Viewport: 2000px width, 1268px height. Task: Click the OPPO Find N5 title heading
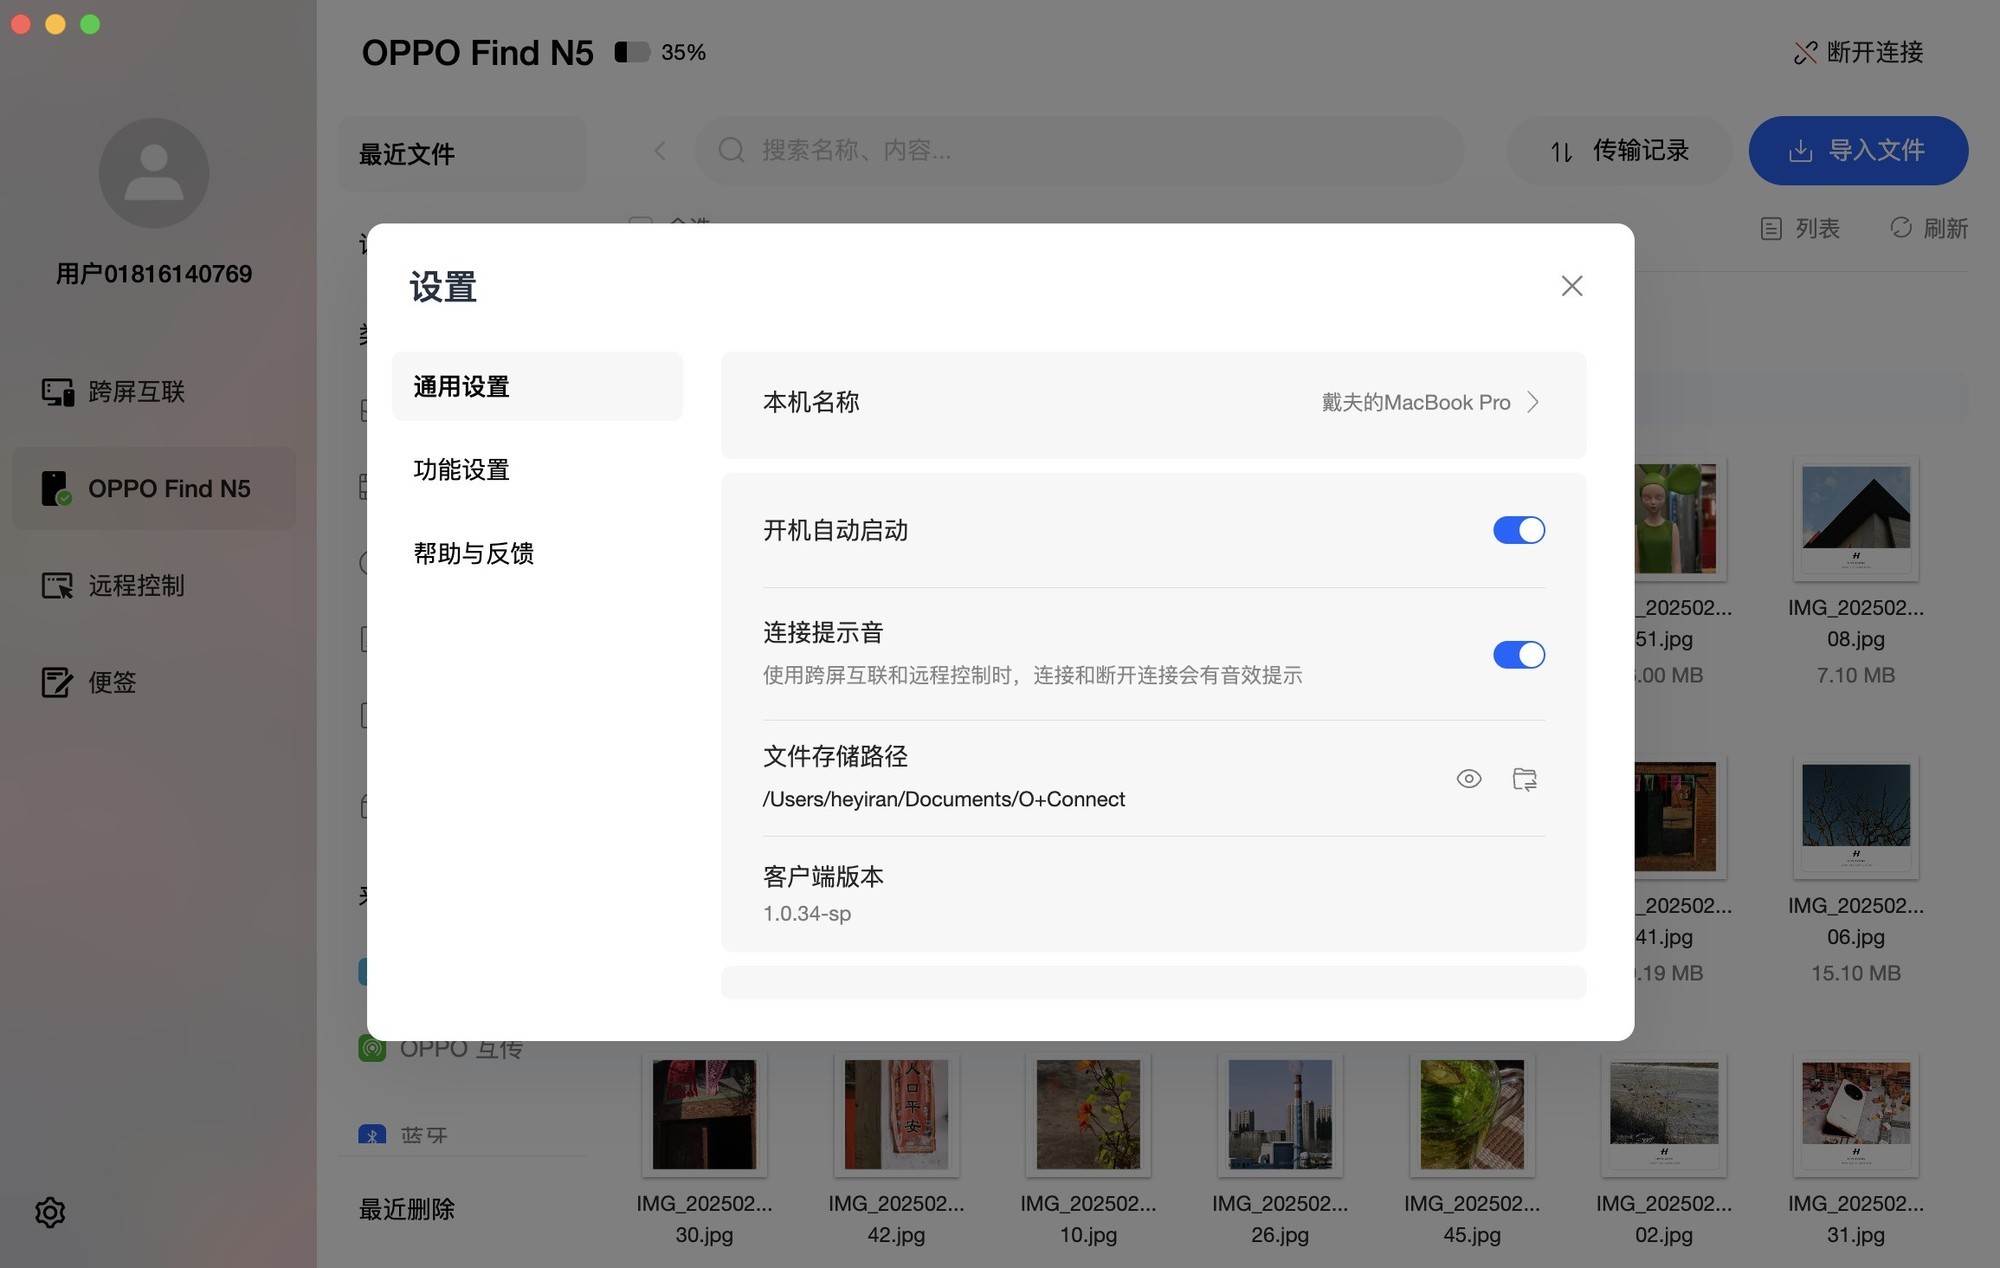point(477,52)
